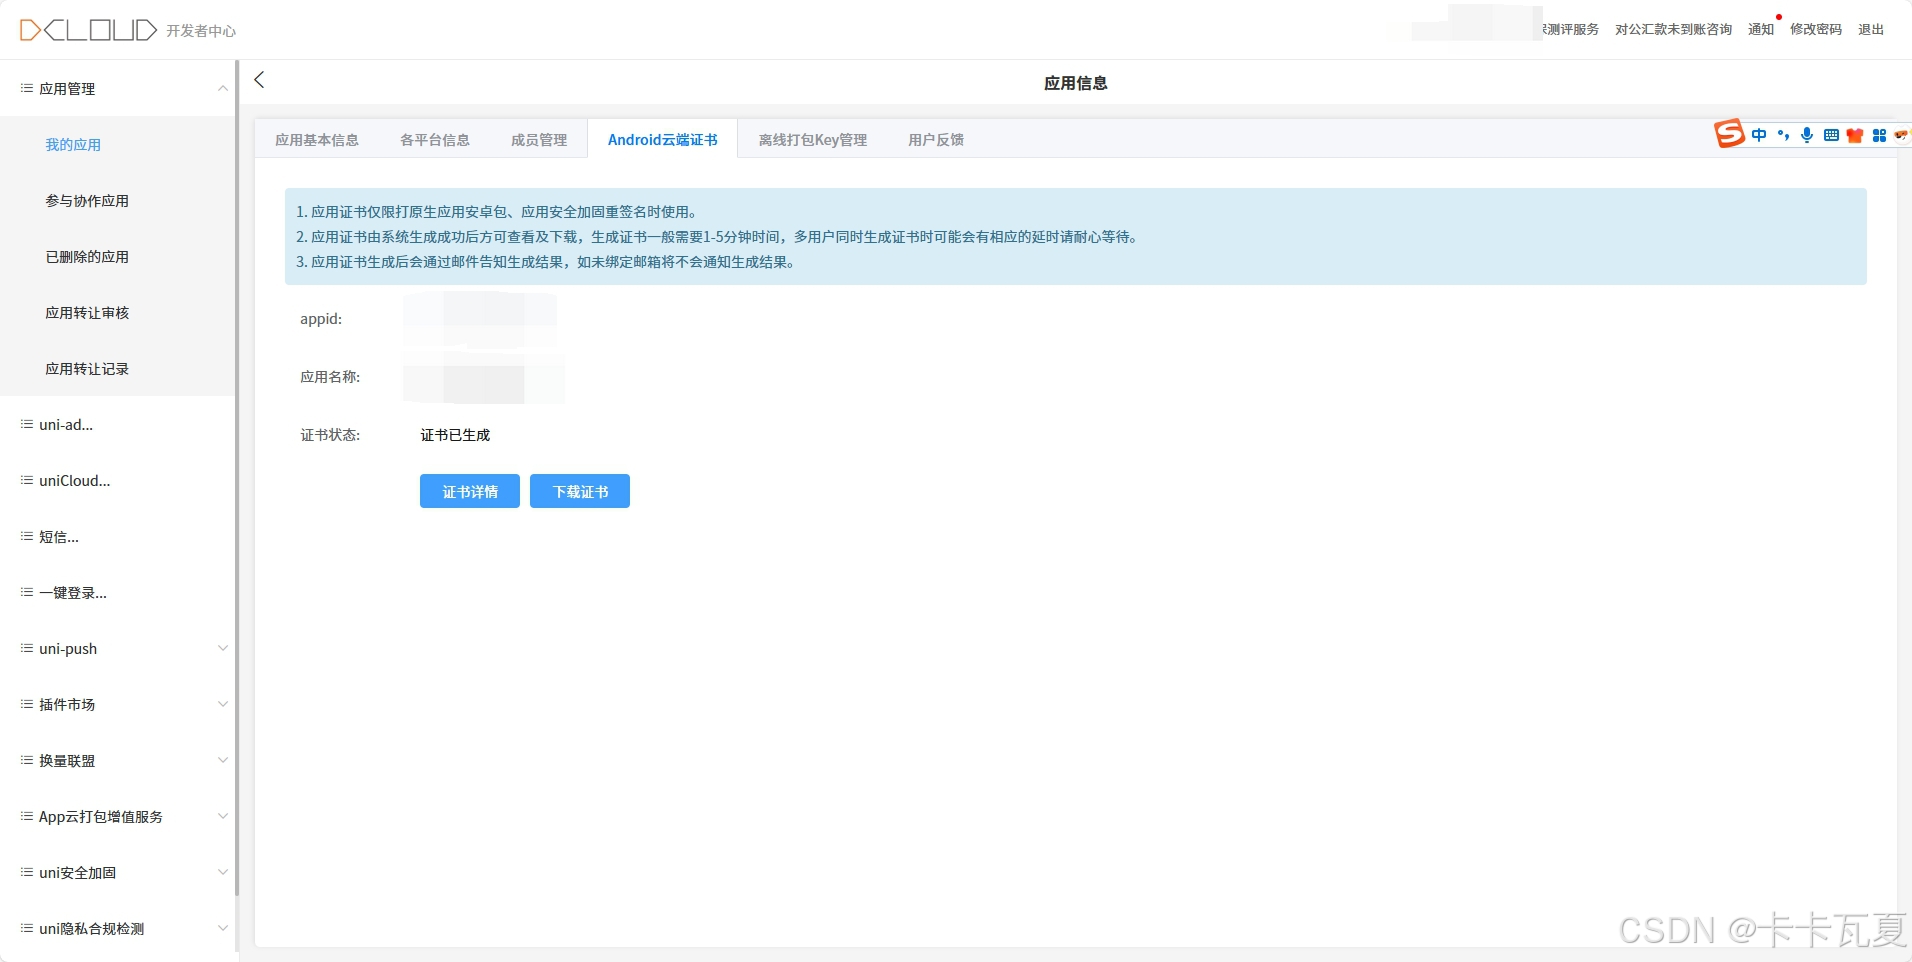This screenshot has width=1912, height=962.
Task: Click the 应用管理 hamburger icon
Action: point(25,88)
